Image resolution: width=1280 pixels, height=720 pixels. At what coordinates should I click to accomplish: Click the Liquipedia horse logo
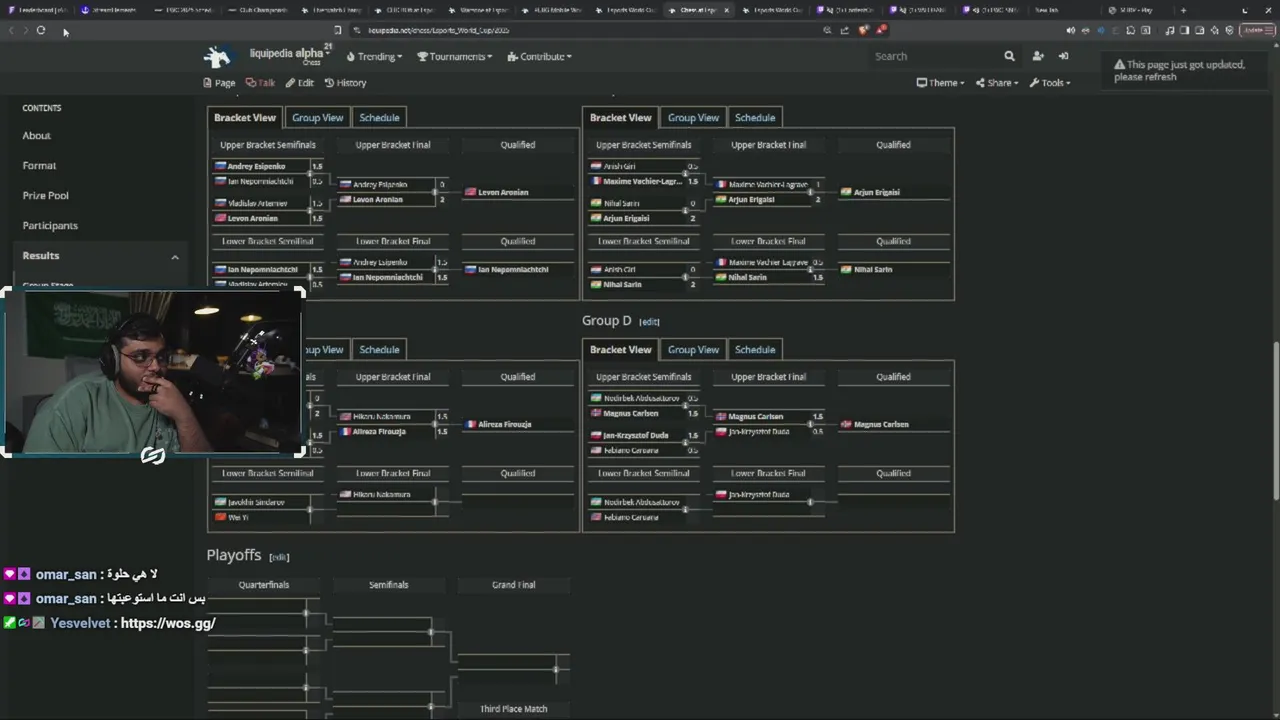tap(218, 56)
